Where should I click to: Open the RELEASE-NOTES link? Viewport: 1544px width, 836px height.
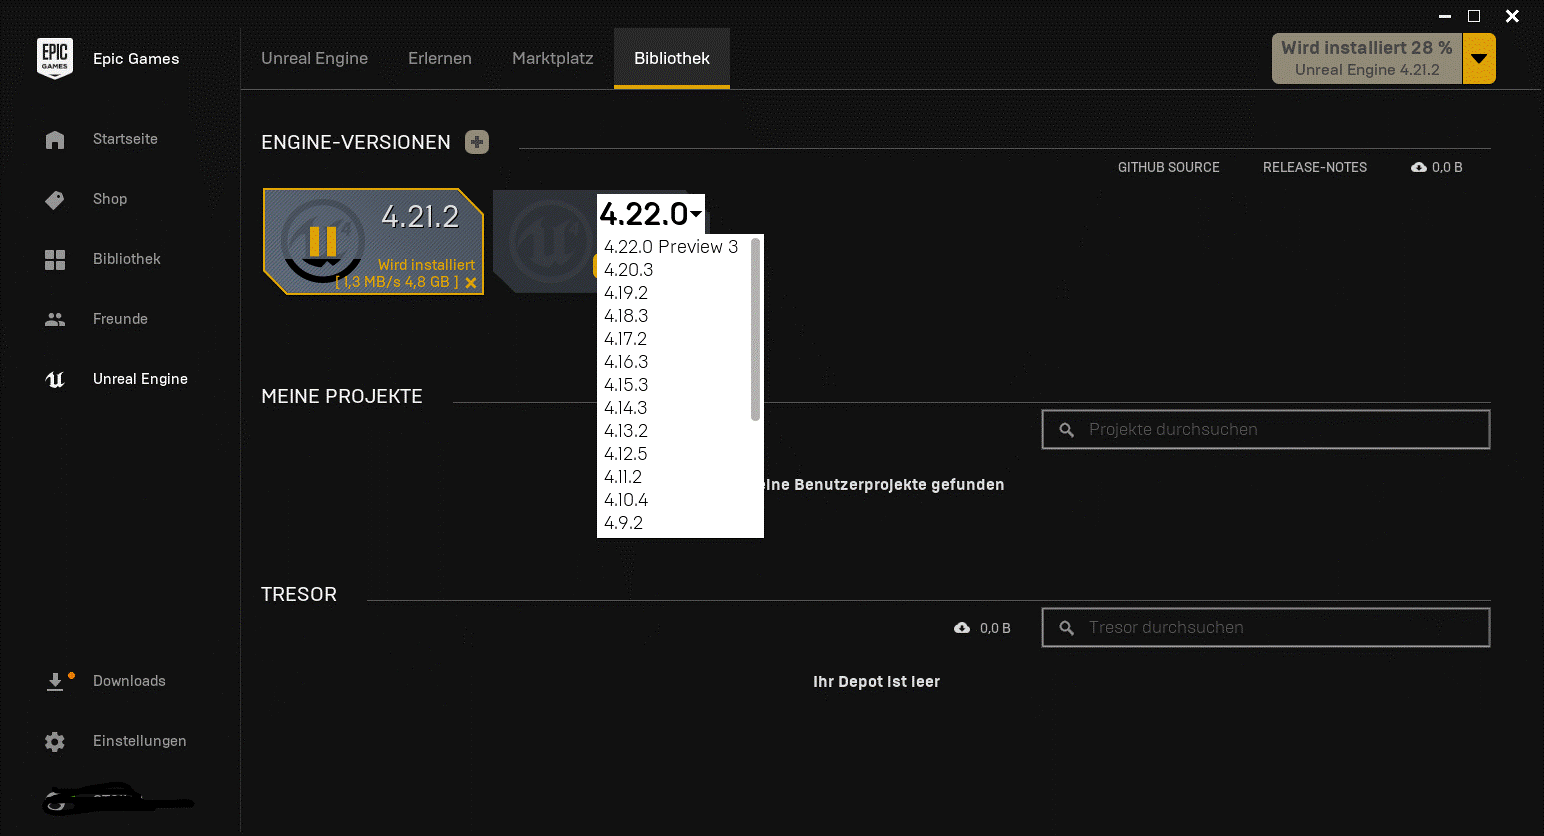pyautogui.click(x=1315, y=167)
